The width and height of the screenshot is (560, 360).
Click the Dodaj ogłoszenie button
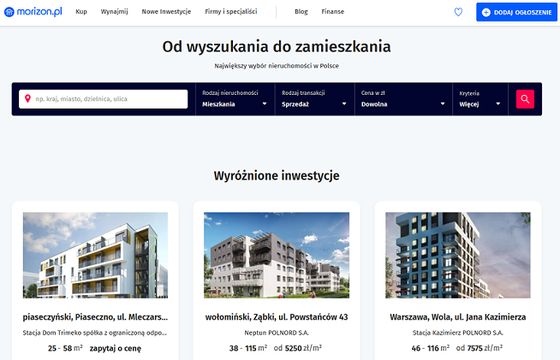[516, 12]
